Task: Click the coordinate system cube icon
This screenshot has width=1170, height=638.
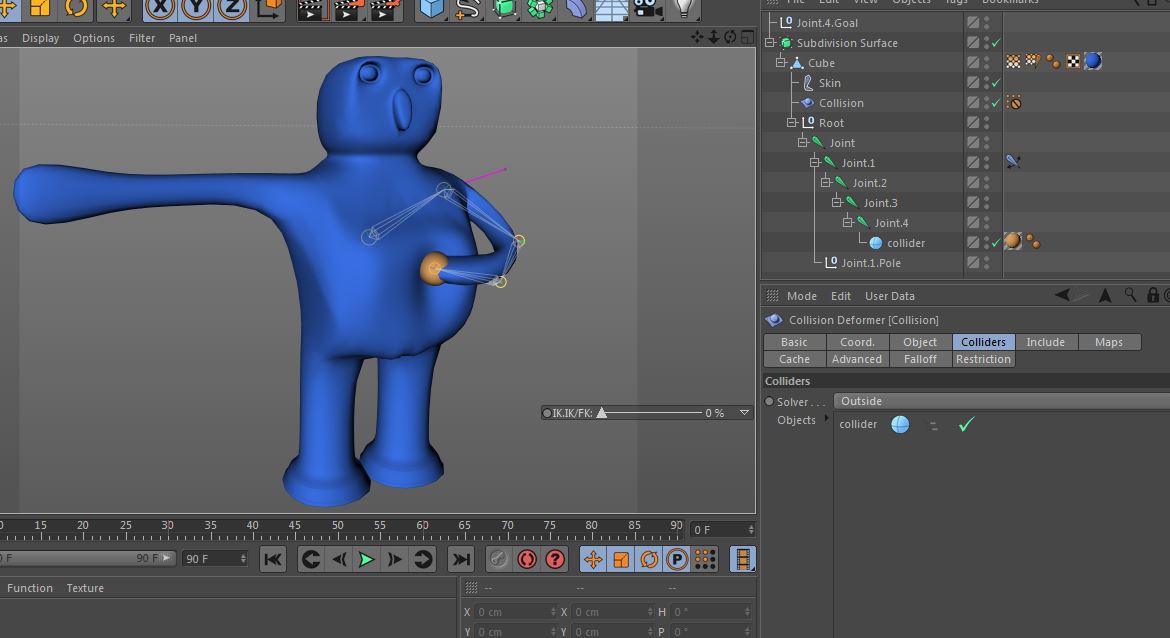Action: tap(269, 9)
